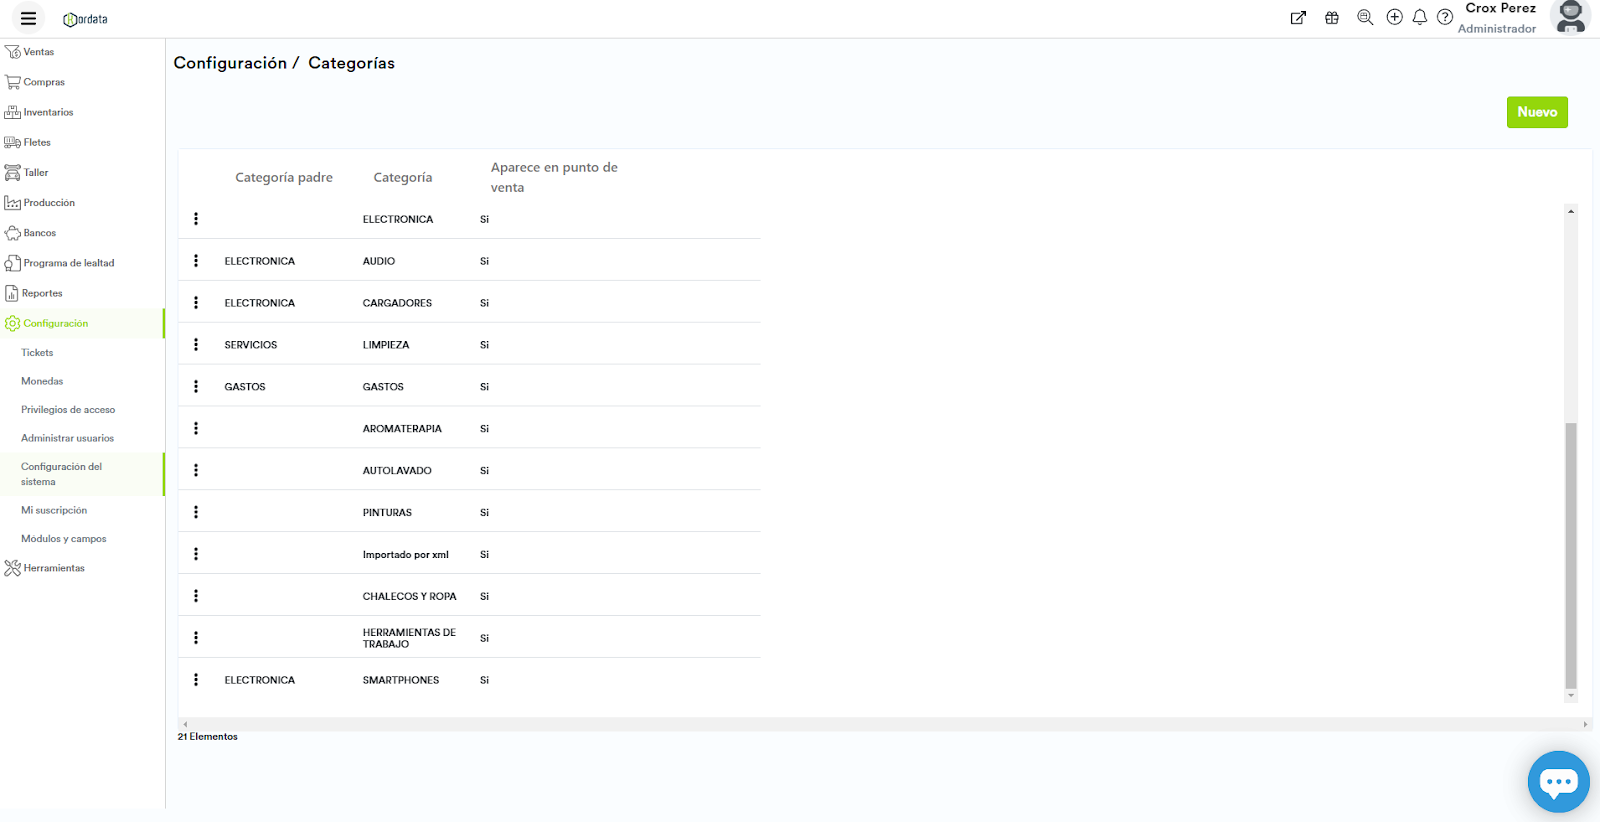Open options menu for SMARTPHONES row
The height and width of the screenshot is (822, 1600).
pyautogui.click(x=196, y=680)
